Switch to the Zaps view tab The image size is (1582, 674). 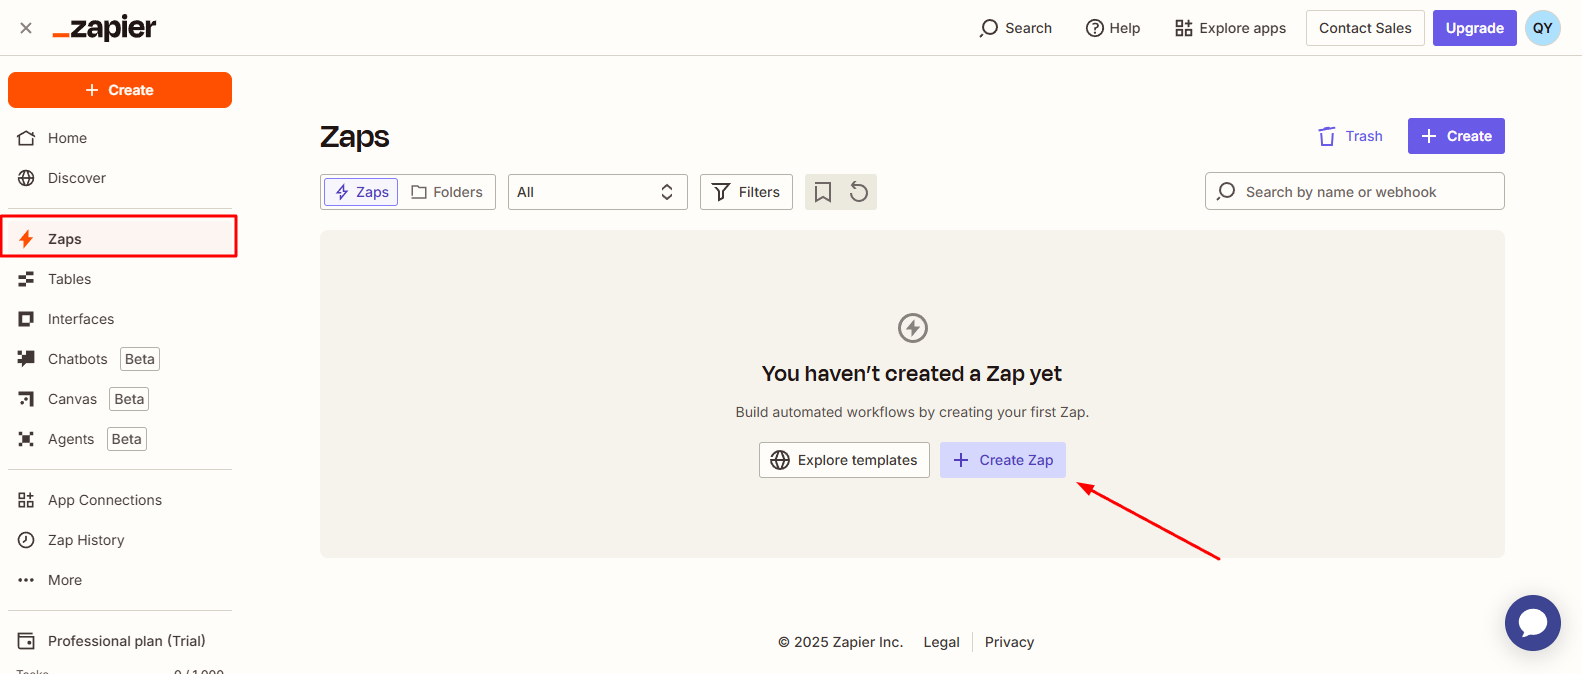coord(361,192)
